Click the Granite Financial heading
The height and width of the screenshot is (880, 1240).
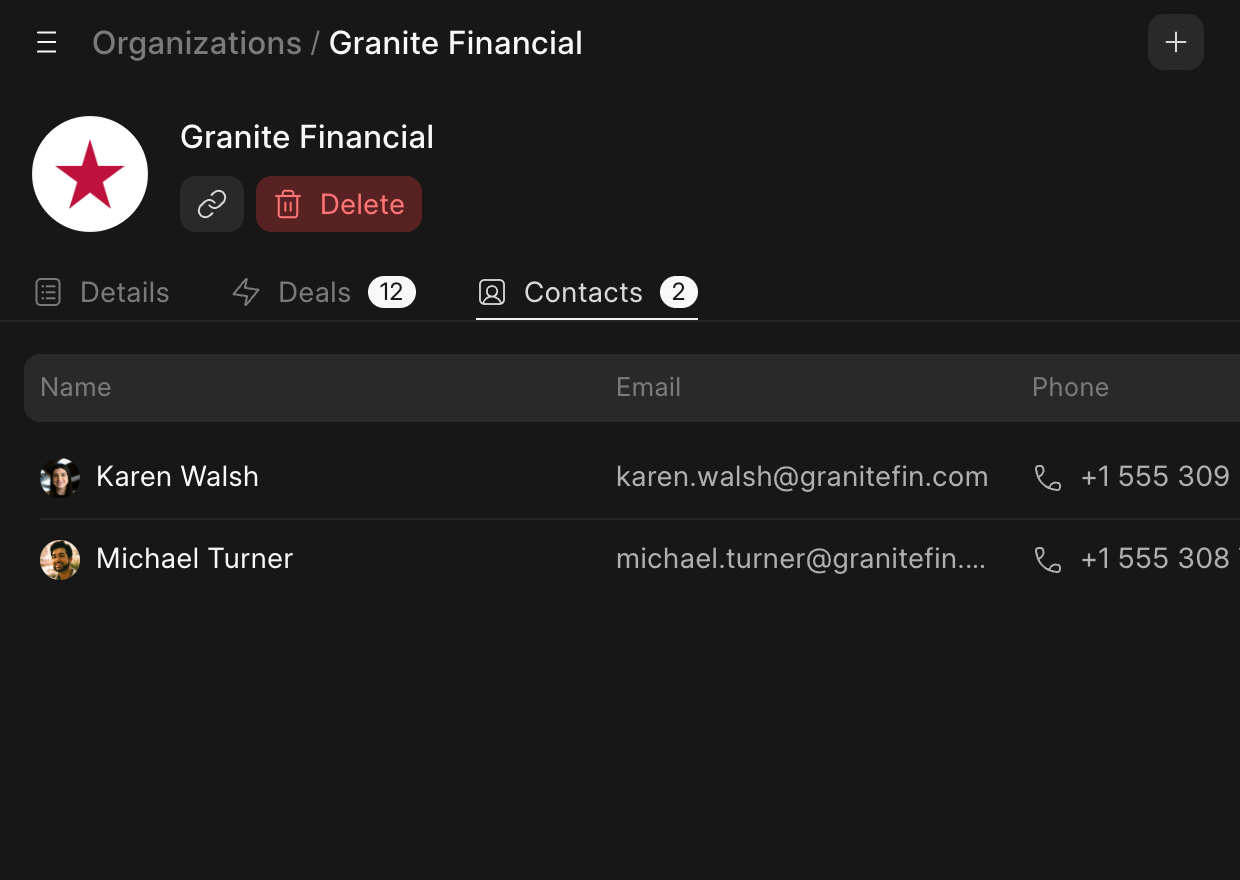point(307,137)
